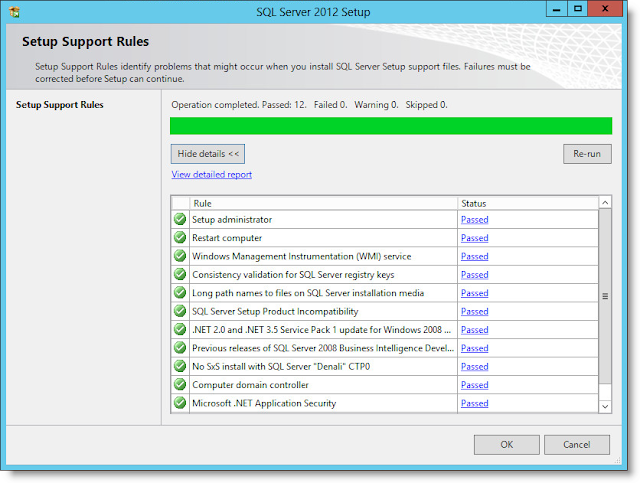Image resolution: width=640 pixels, height=483 pixels.
Task: Confirm with the OK button
Action: tap(507, 445)
